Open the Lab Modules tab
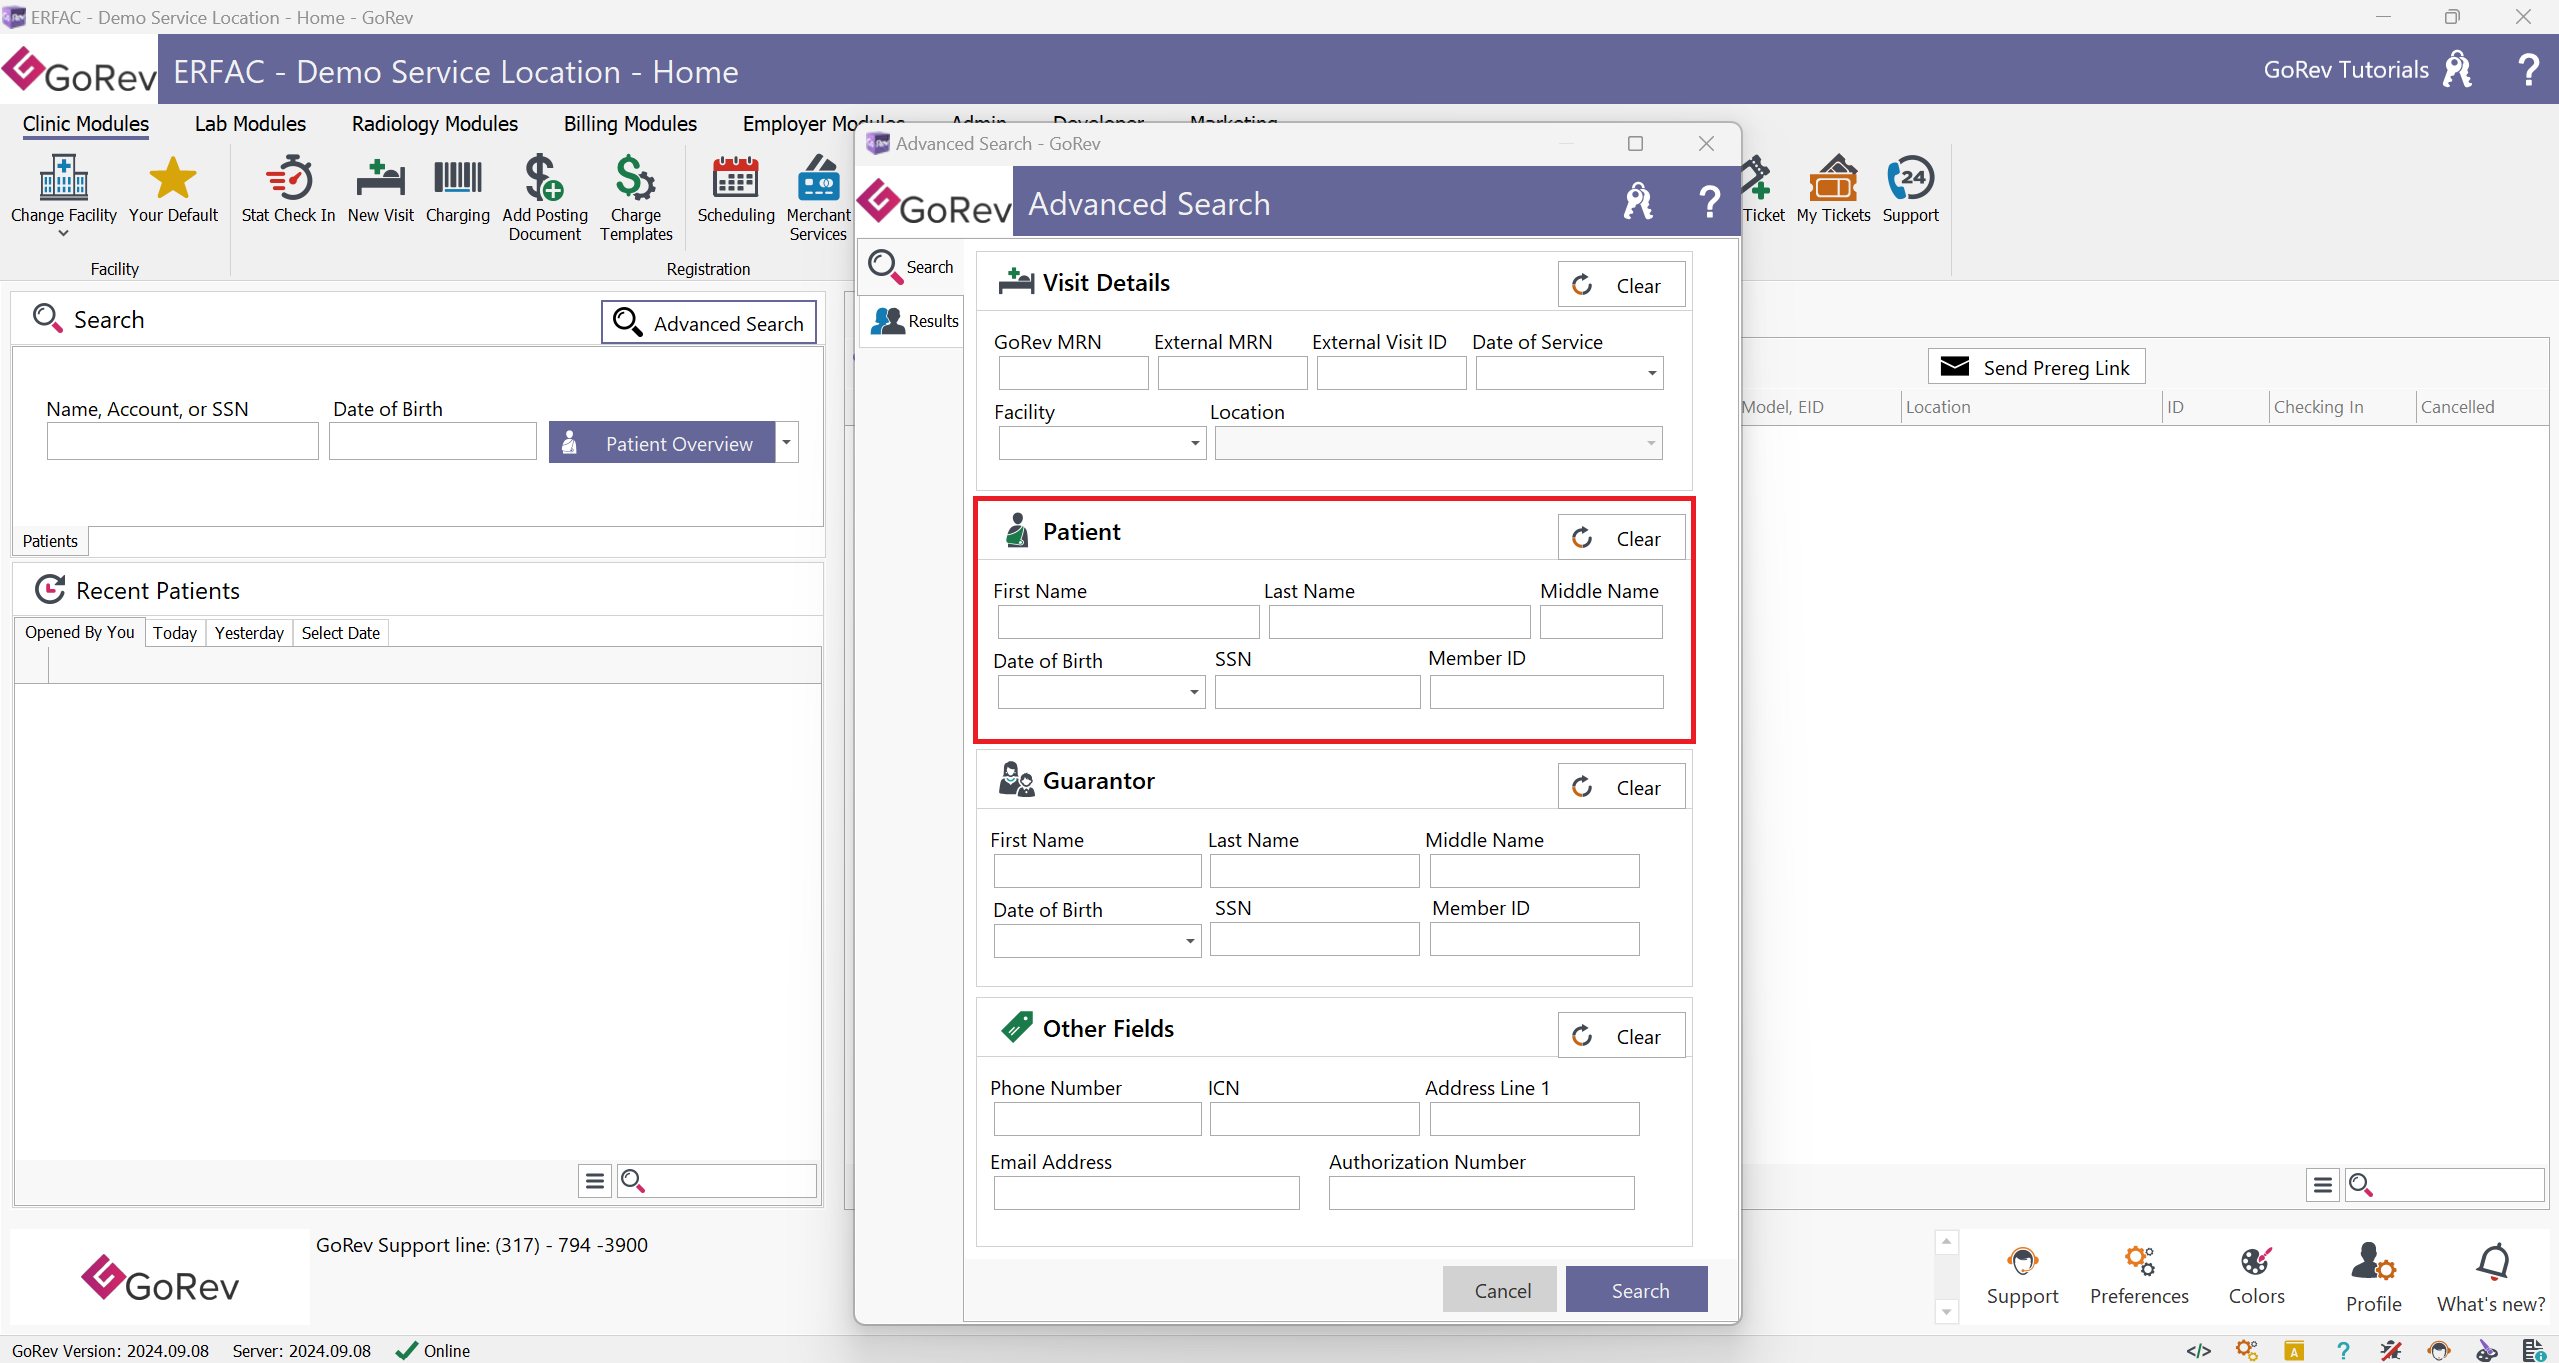Image resolution: width=2559 pixels, height=1363 pixels. pos(250,124)
